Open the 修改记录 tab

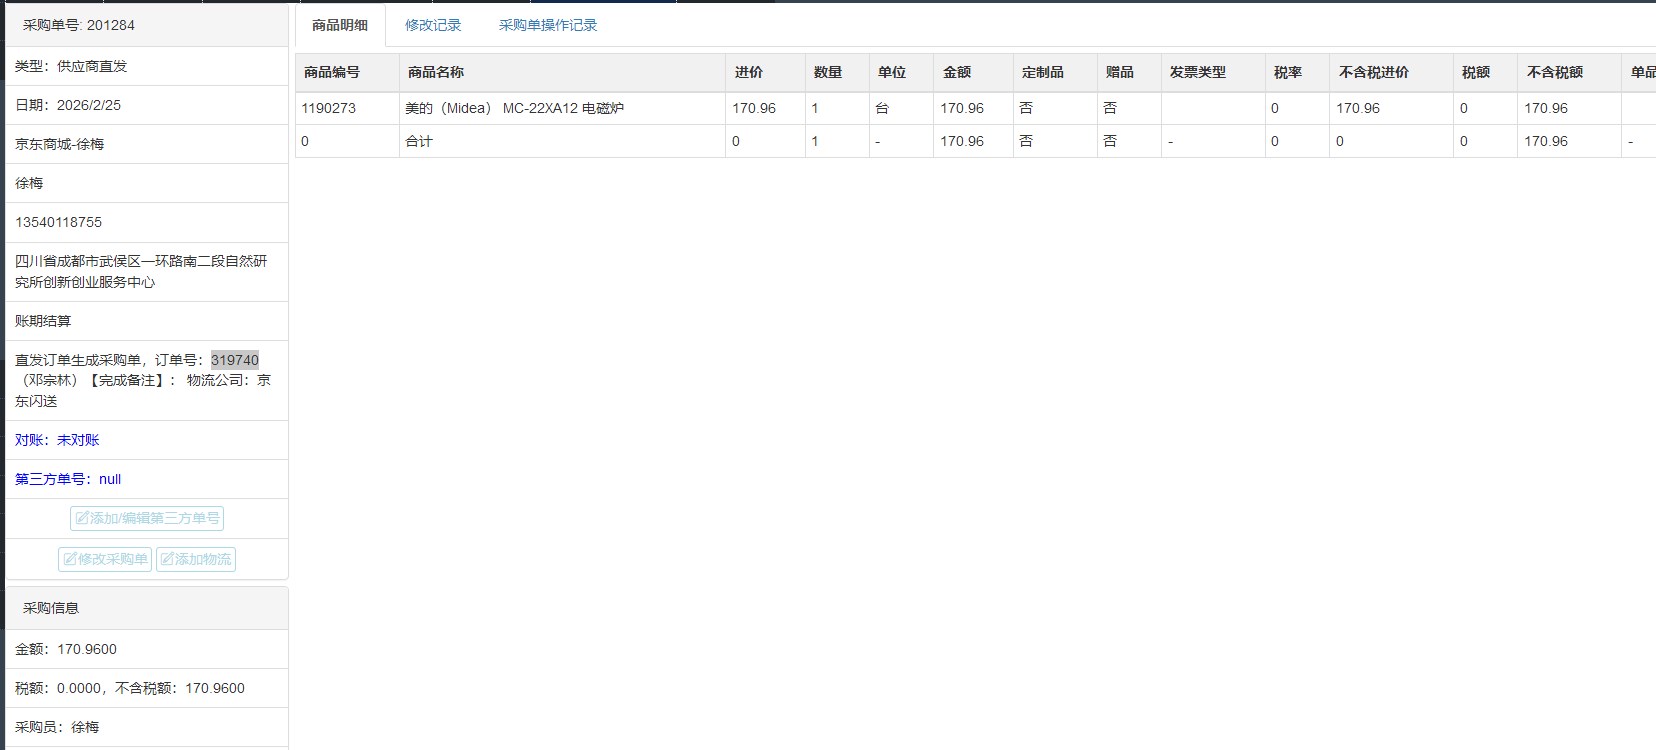click(x=433, y=25)
